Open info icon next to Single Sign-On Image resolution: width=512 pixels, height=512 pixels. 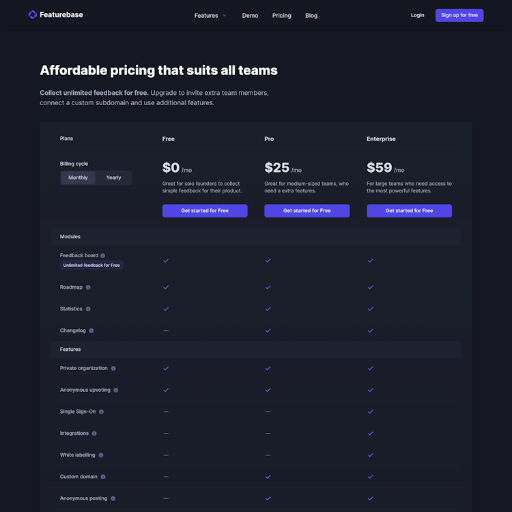coord(101,412)
